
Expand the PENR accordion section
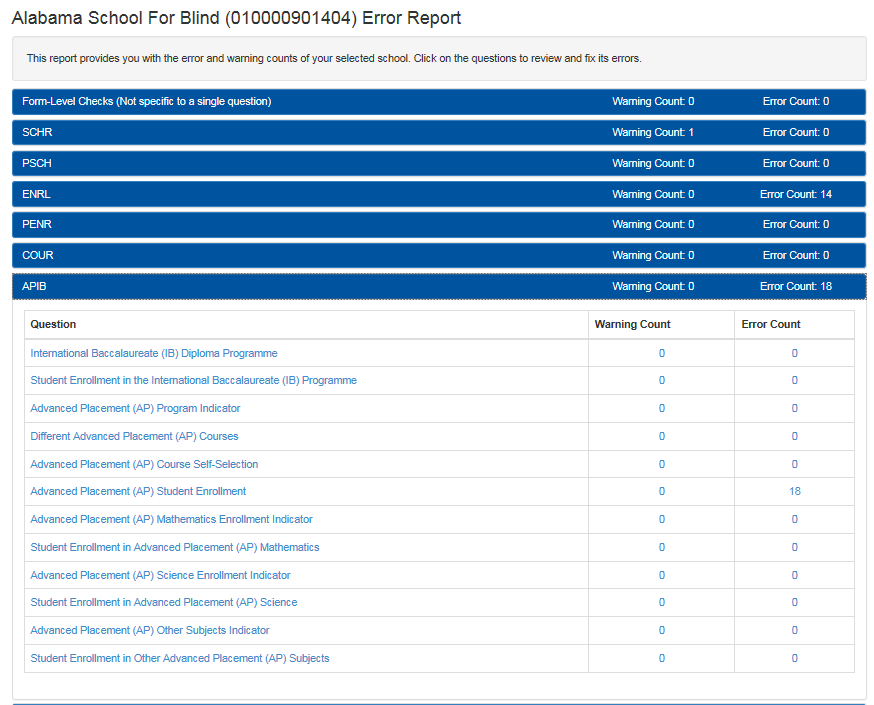tap(37, 224)
